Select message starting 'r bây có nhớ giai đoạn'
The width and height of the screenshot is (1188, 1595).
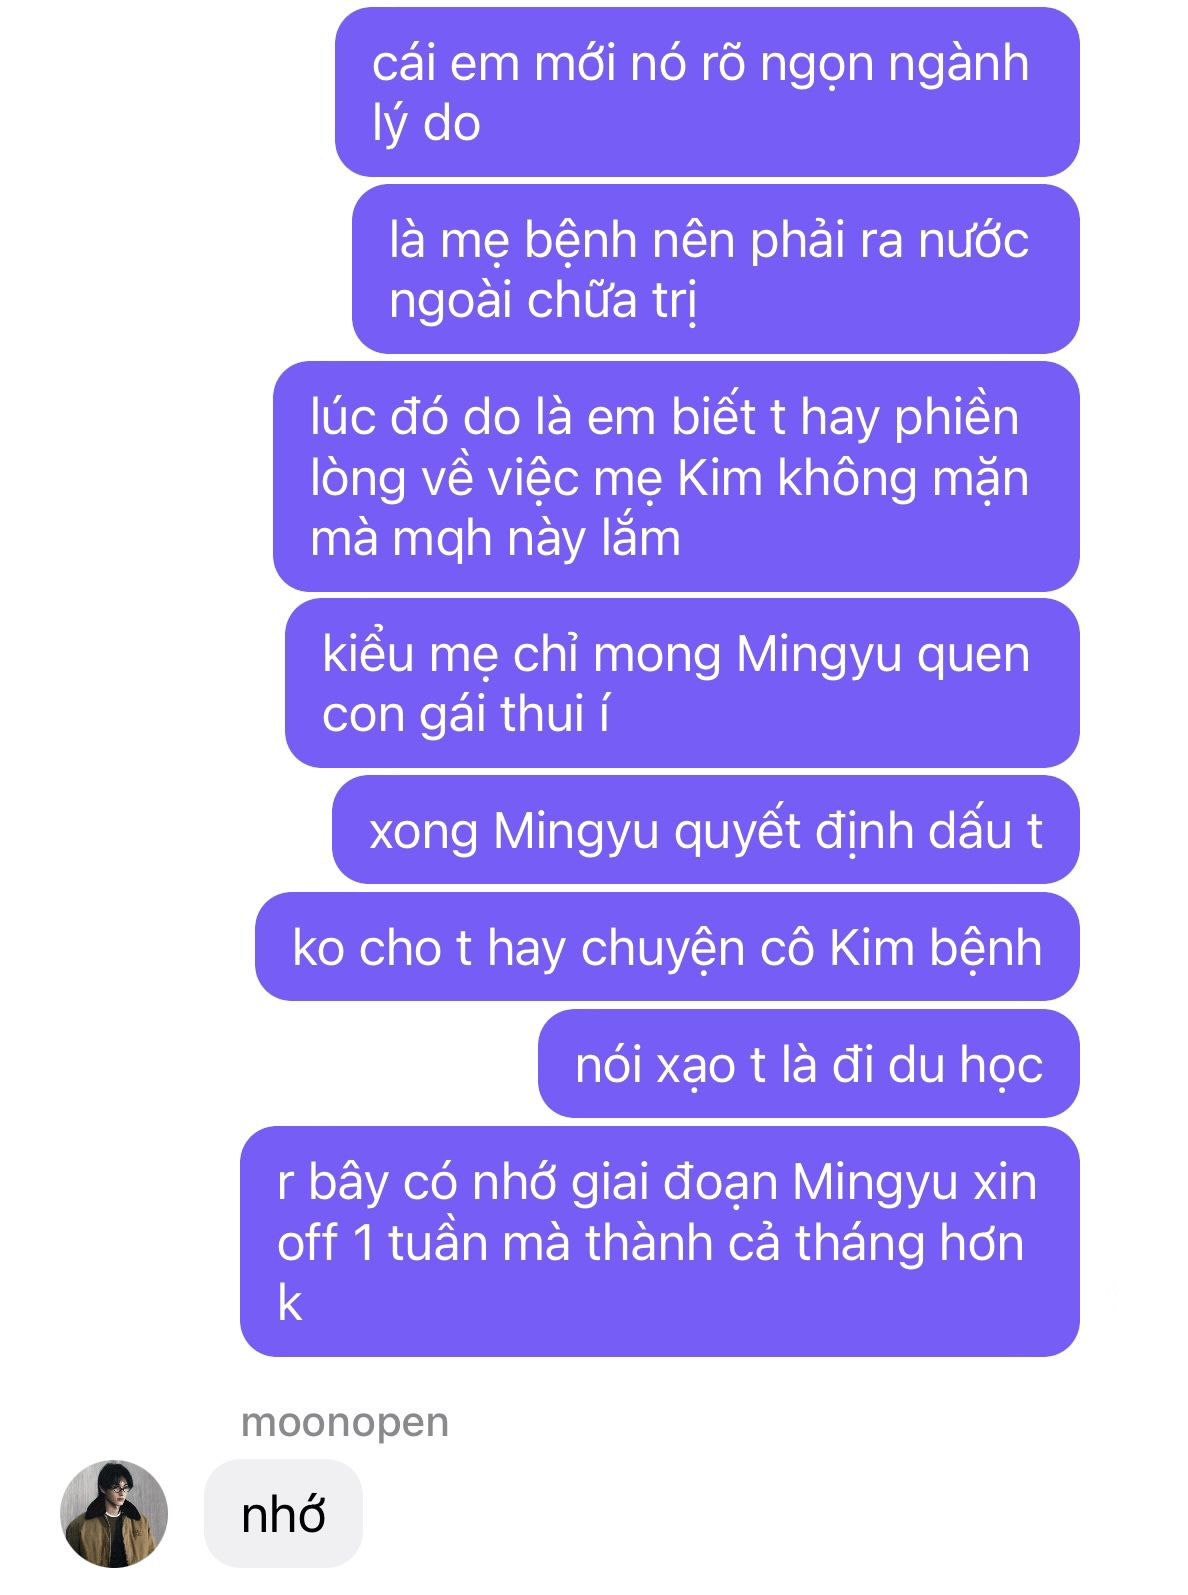tap(660, 1242)
